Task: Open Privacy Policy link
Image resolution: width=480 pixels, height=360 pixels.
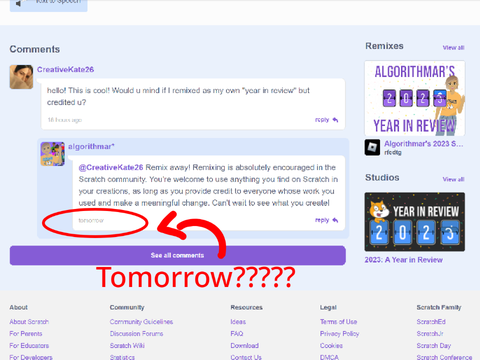Action: [x=339, y=334]
